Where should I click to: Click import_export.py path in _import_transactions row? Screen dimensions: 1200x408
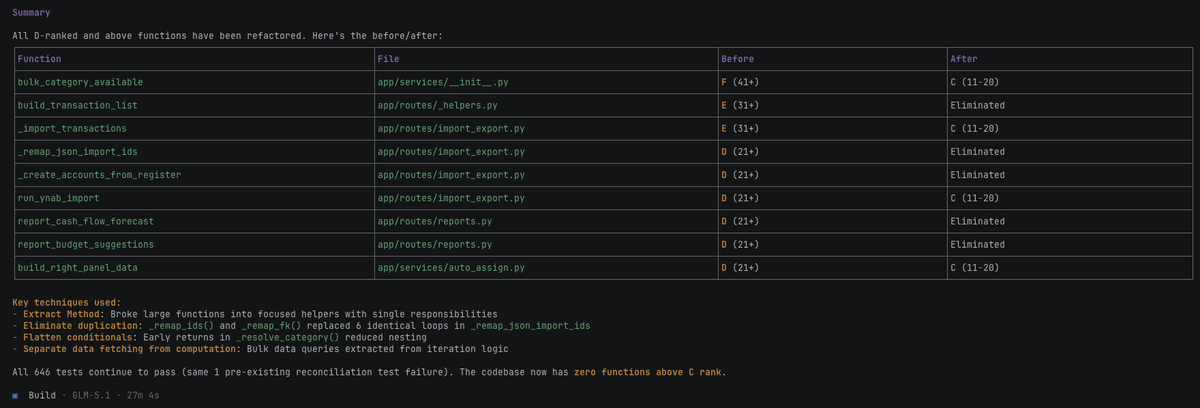click(x=451, y=129)
